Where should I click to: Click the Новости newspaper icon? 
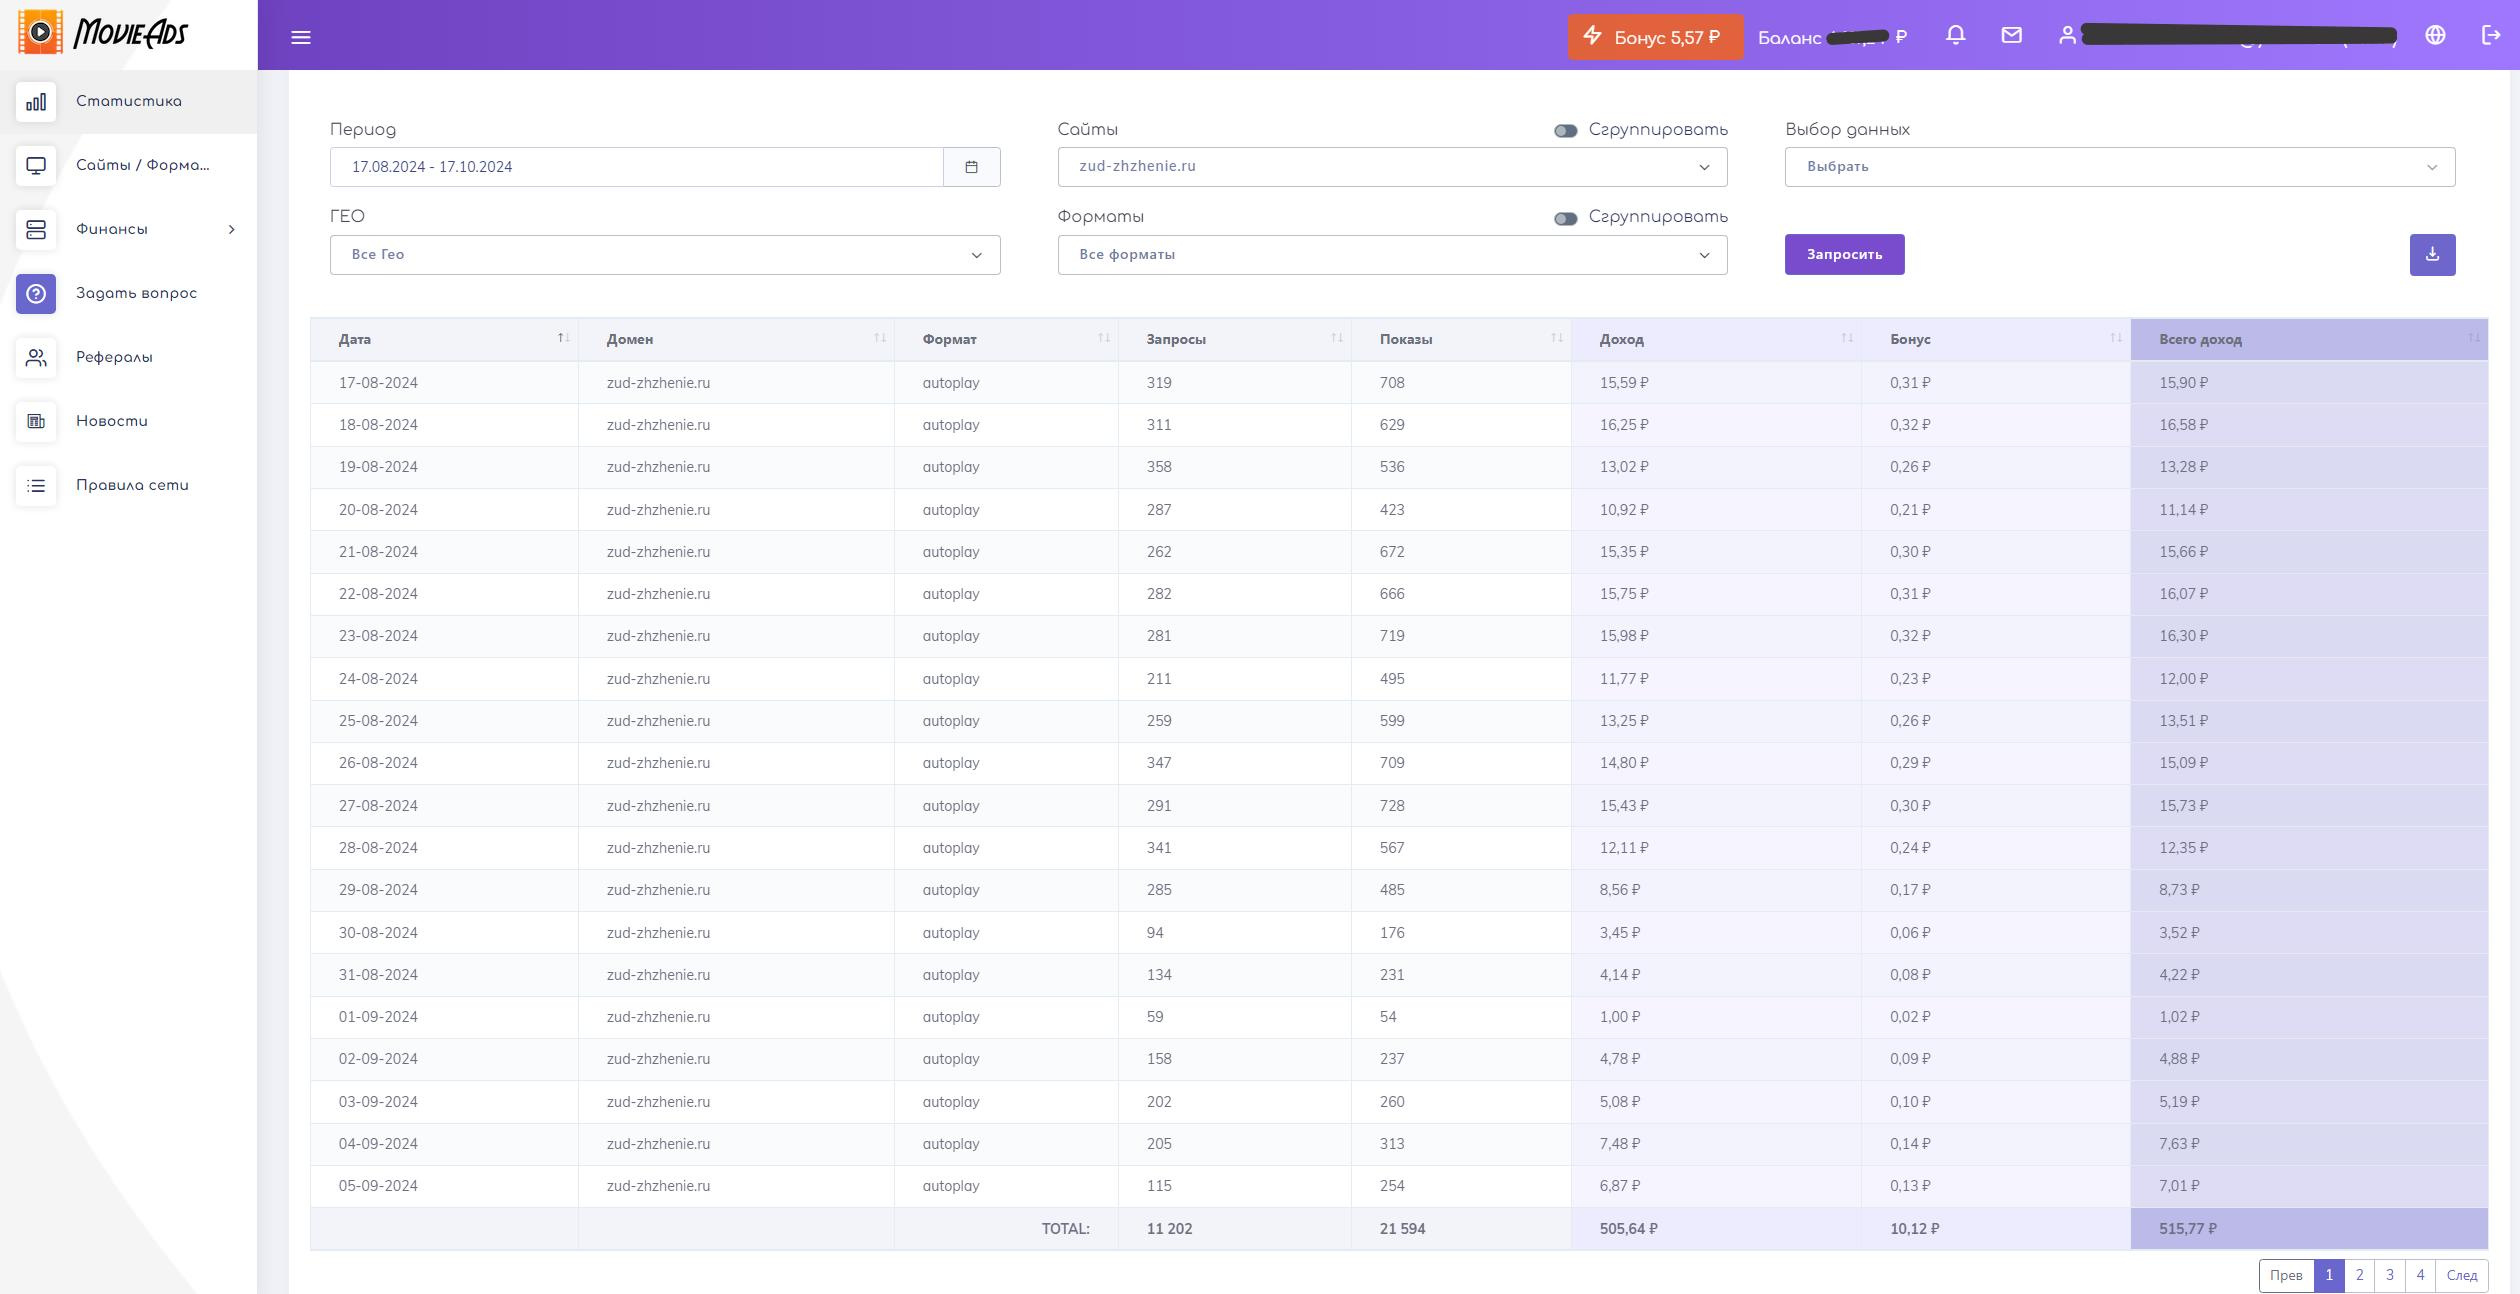point(36,422)
